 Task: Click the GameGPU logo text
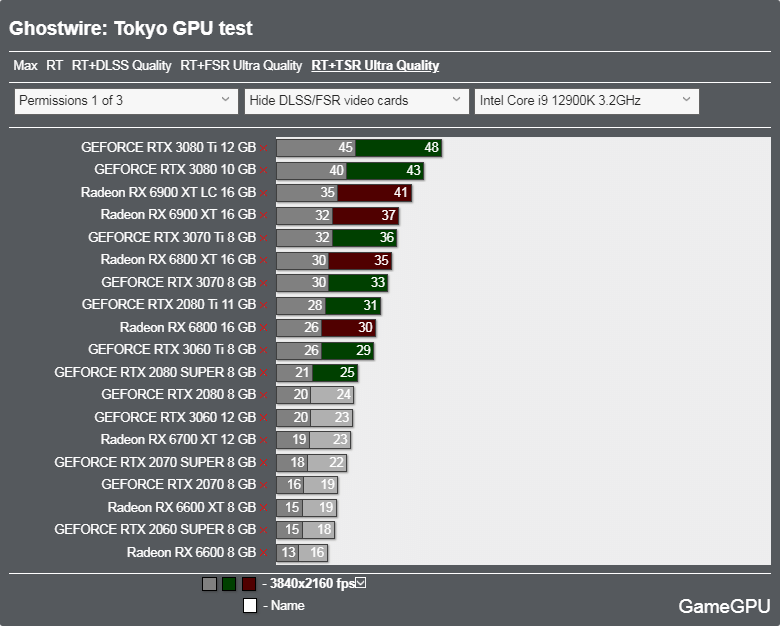(x=724, y=606)
